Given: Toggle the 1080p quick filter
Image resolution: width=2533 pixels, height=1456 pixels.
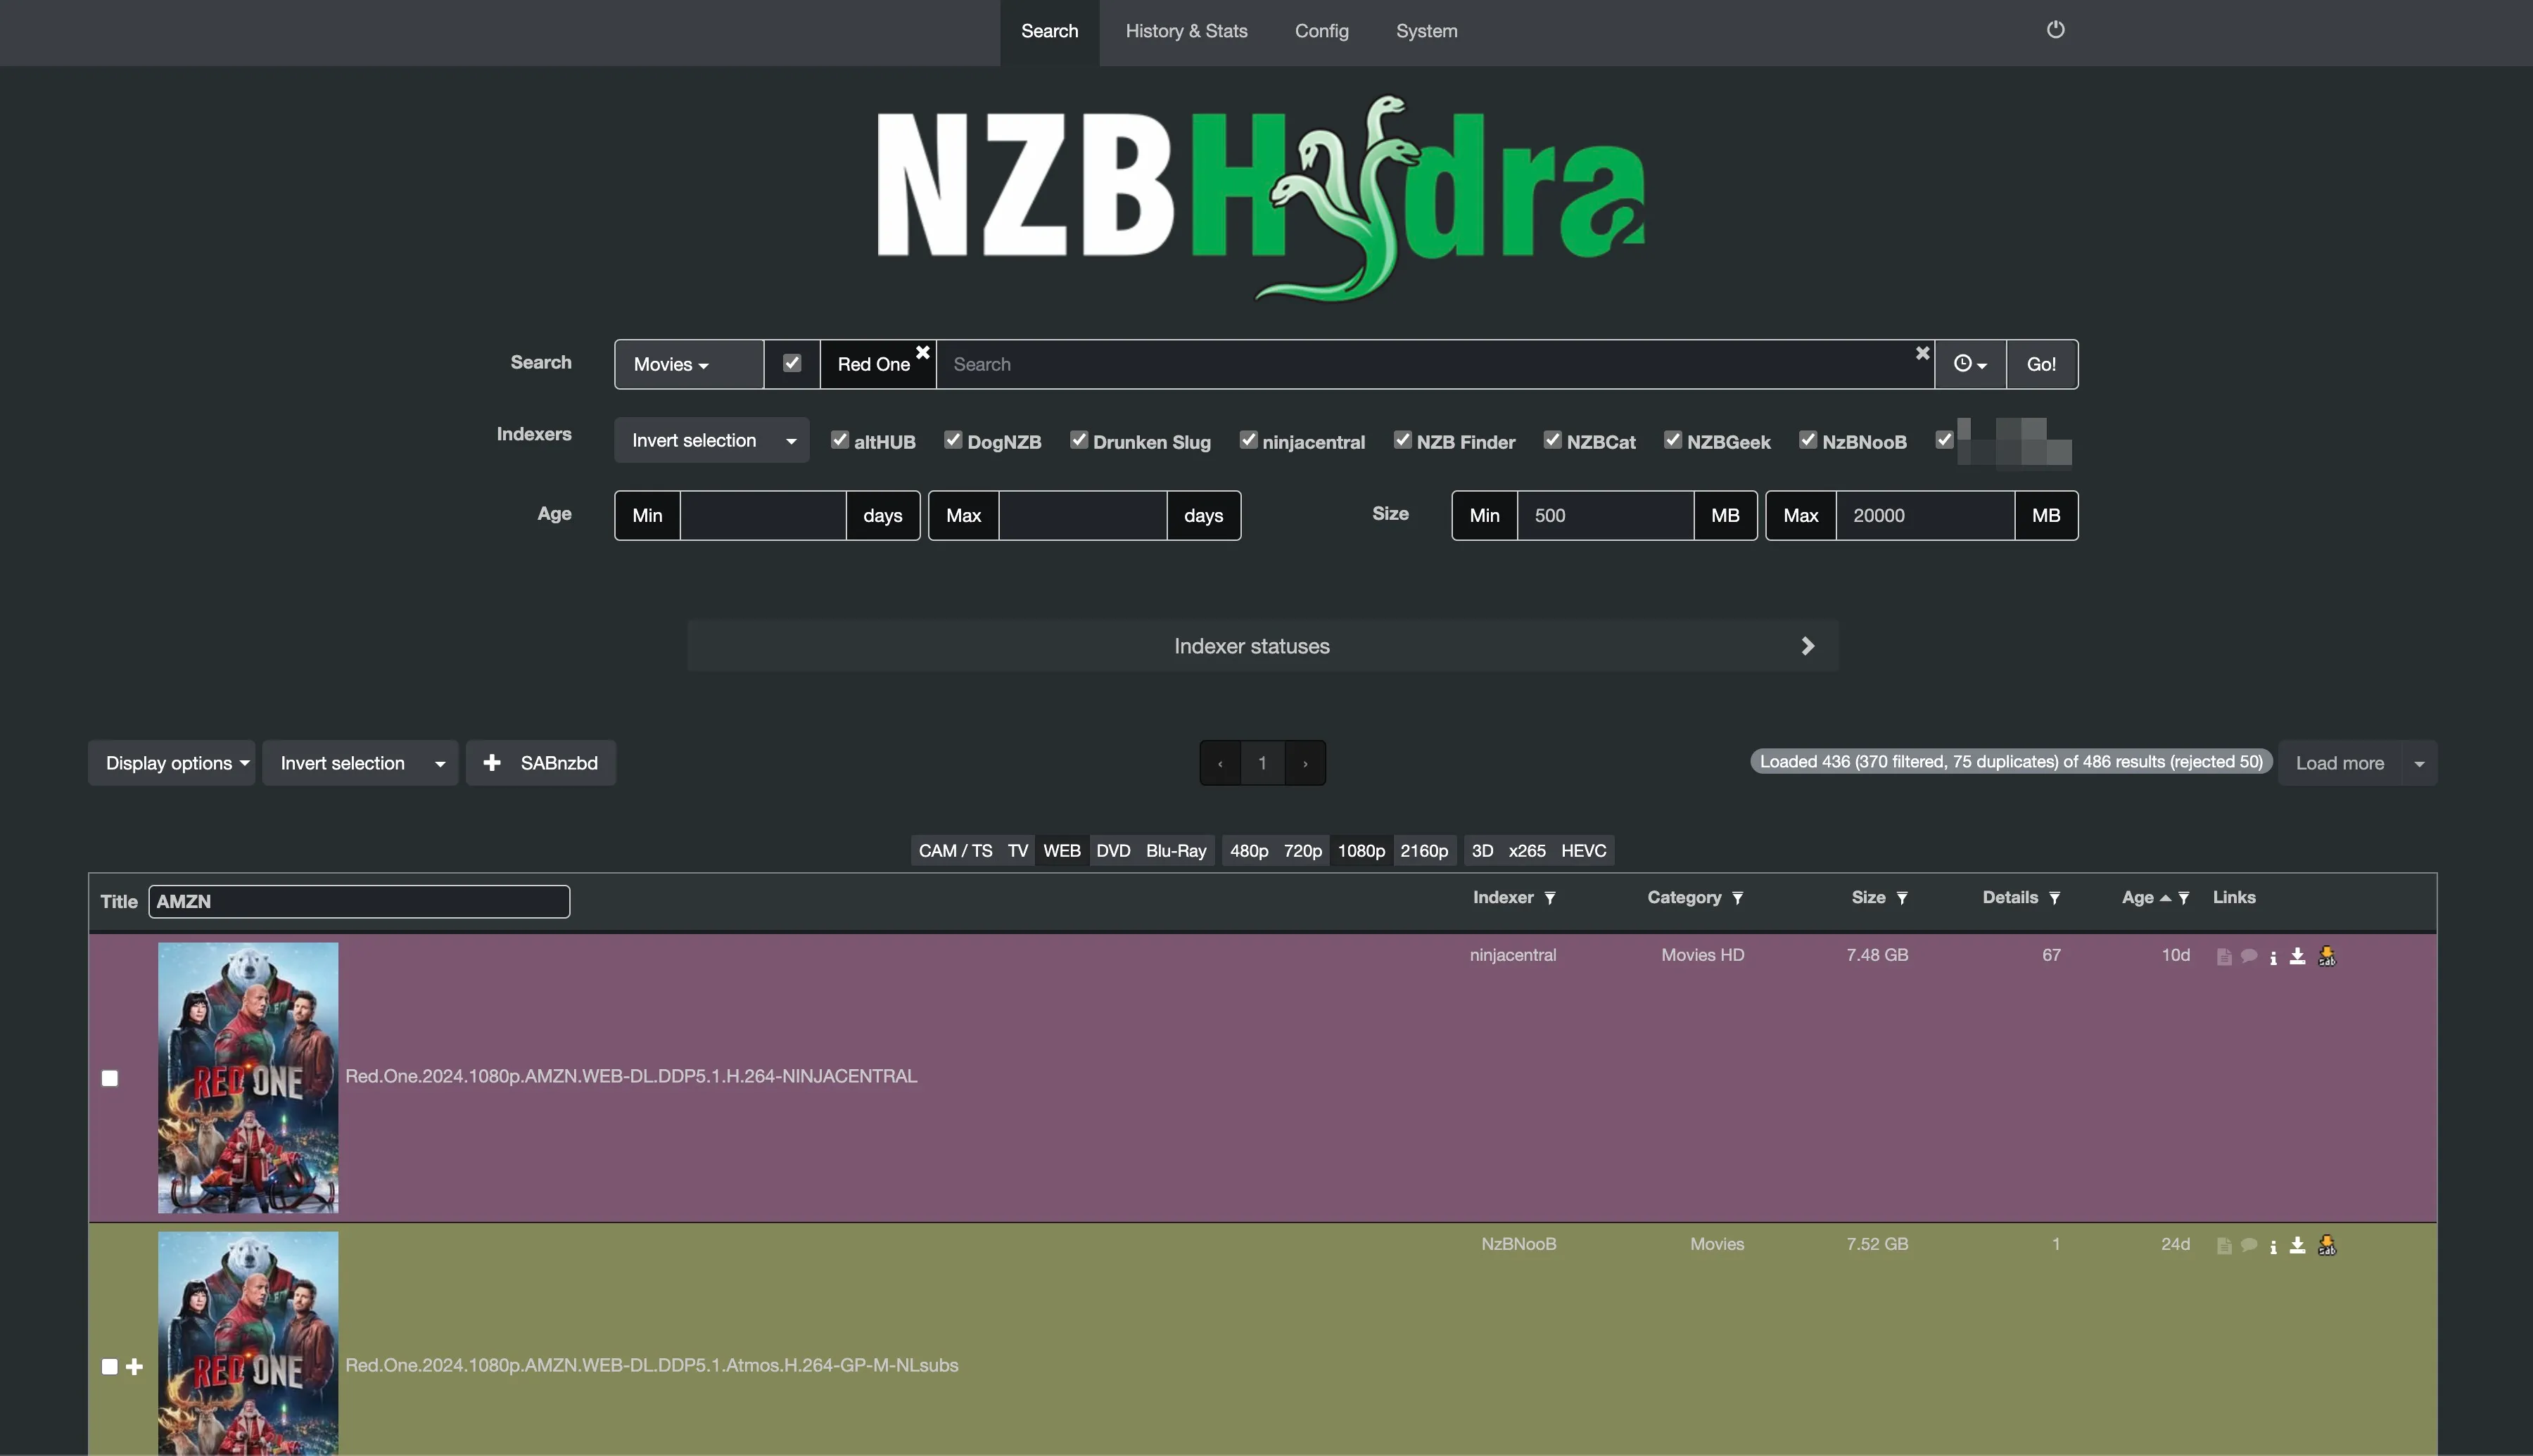Looking at the screenshot, I should point(1361,851).
